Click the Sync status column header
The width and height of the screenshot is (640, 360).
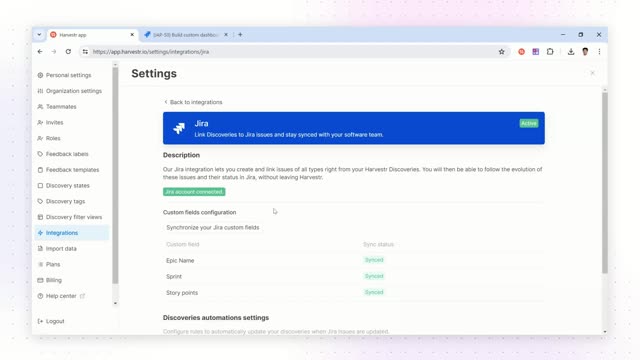click(x=378, y=244)
